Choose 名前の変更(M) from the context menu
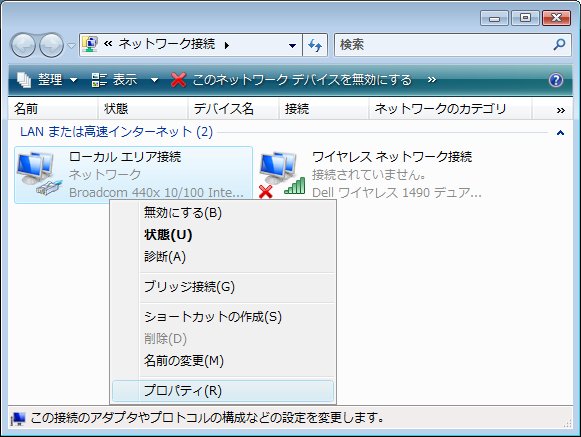Image resolution: width=581 pixels, height=437 pixels. [x=223, y=360]
